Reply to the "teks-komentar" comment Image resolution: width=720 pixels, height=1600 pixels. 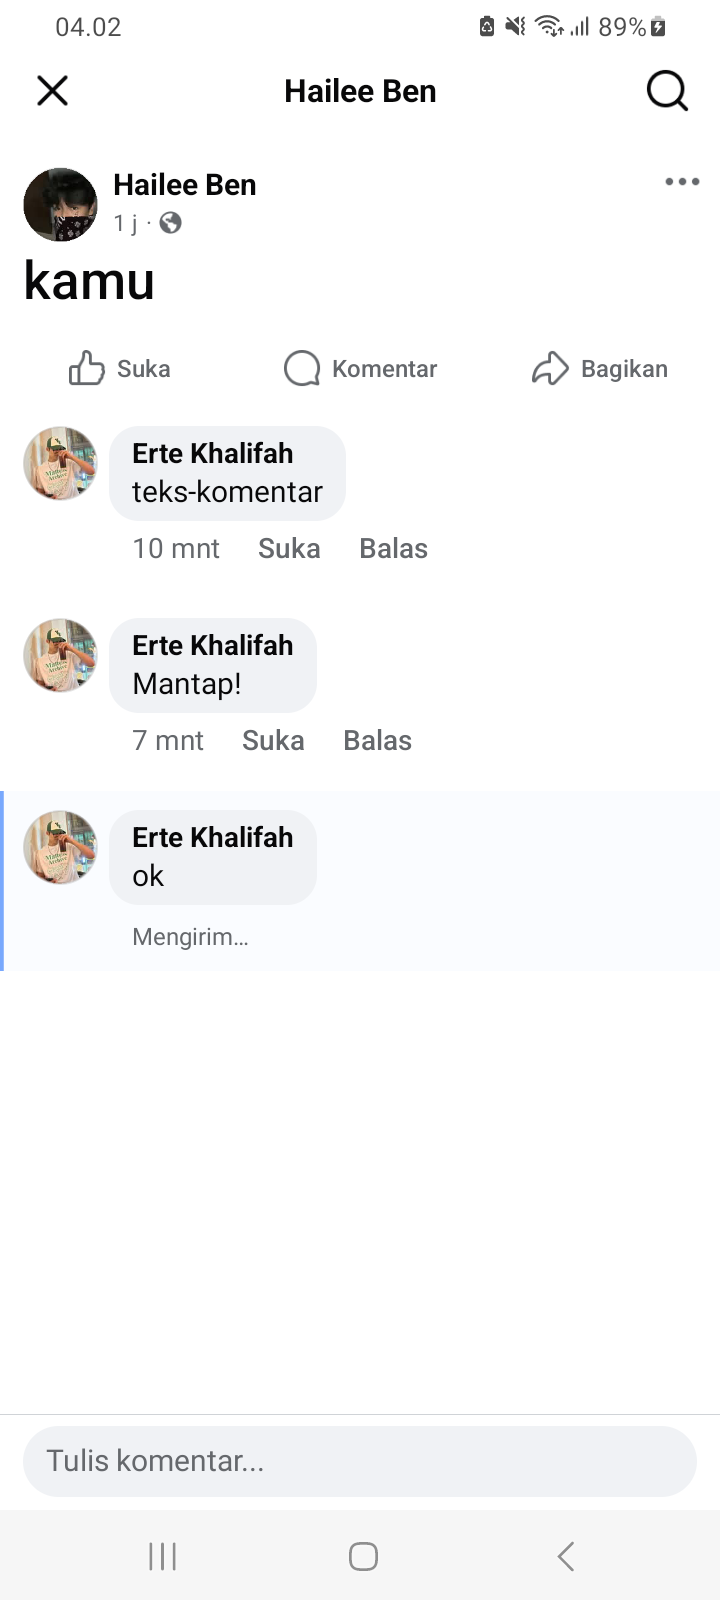point(393,549)
